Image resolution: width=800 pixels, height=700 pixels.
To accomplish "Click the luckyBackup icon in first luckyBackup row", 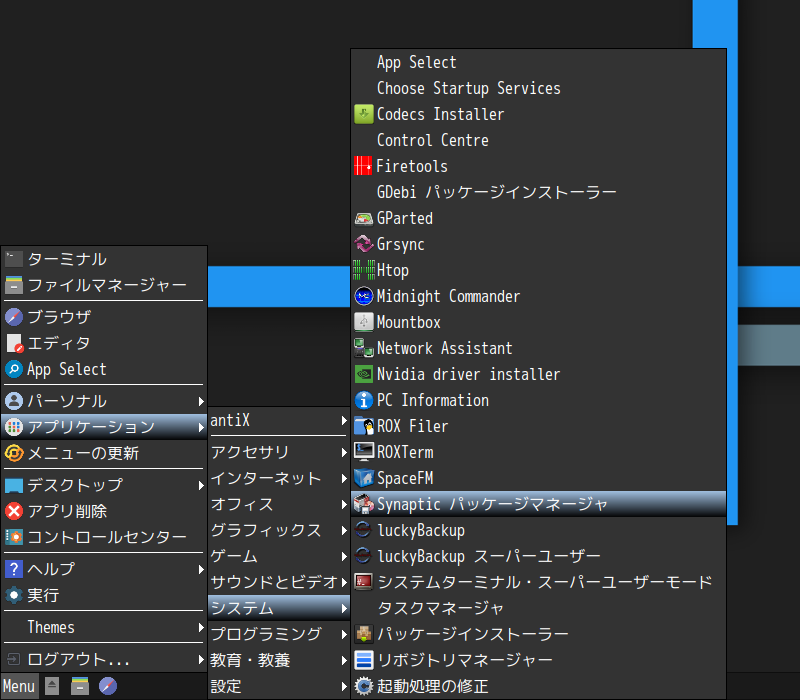I will [363, 530].
